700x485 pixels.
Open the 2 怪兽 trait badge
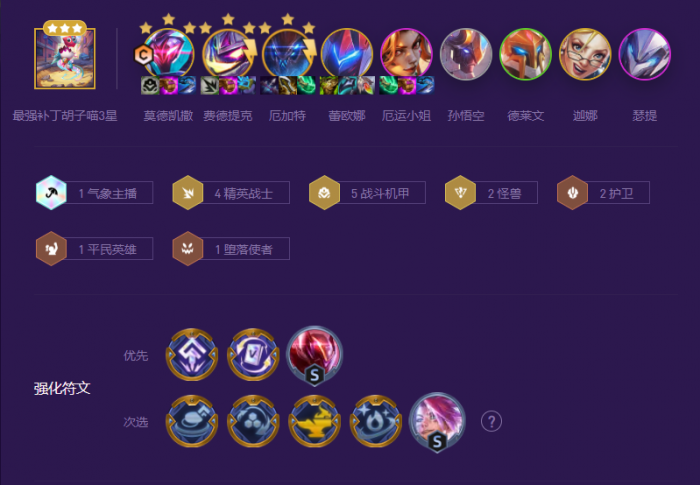click(x=492, y=192)
